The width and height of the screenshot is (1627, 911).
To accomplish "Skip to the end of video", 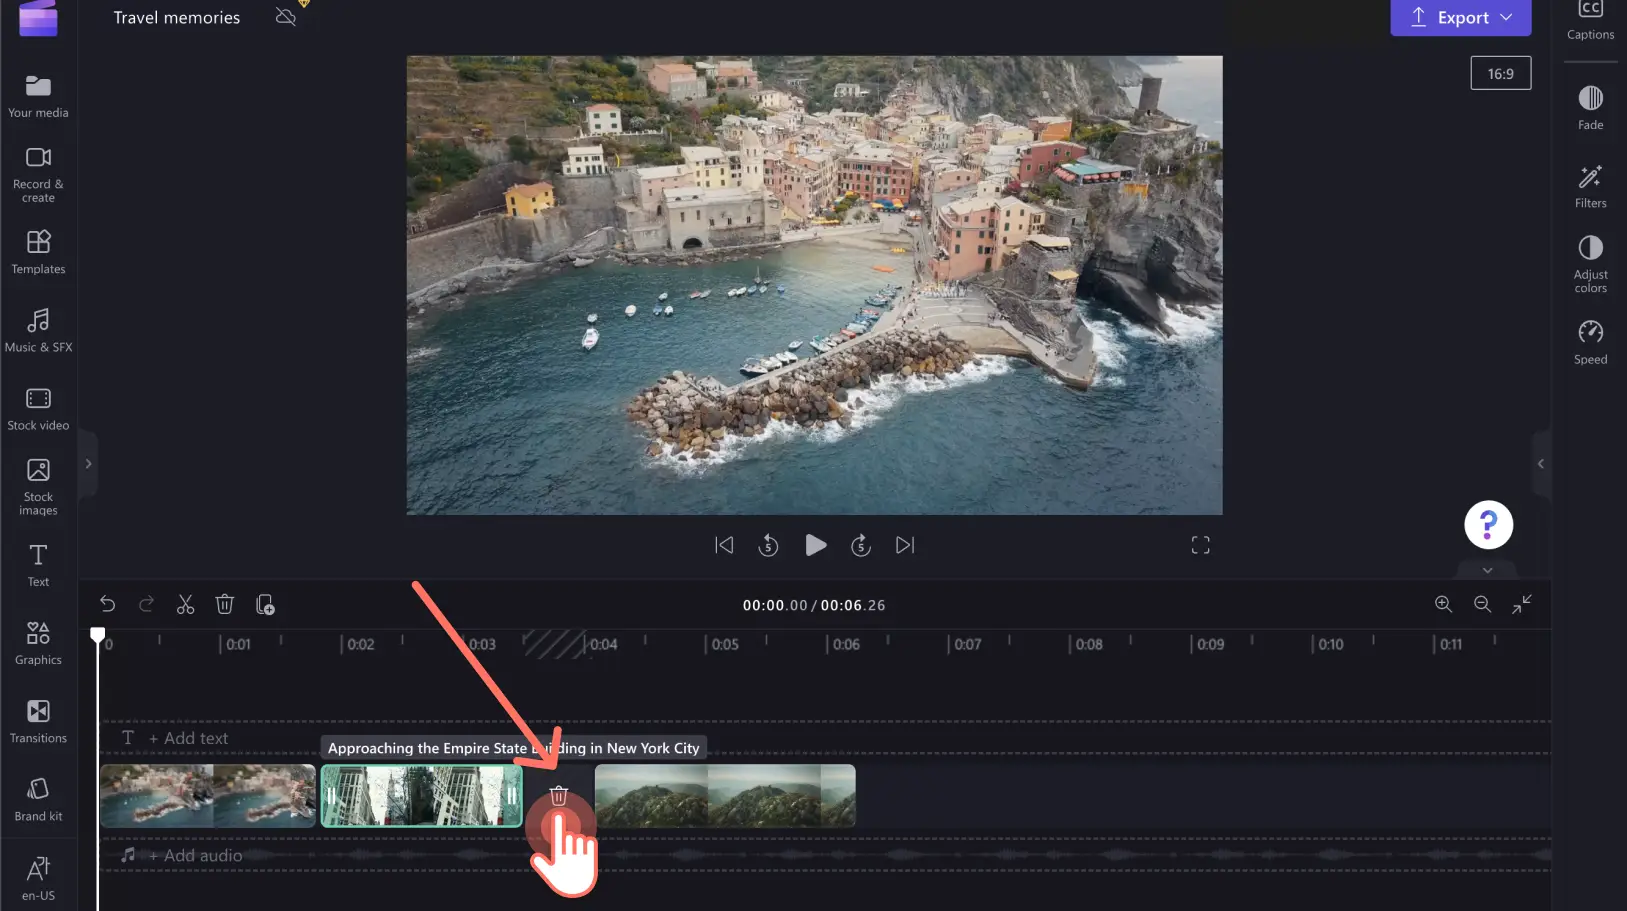I will (x=905, y=545).
